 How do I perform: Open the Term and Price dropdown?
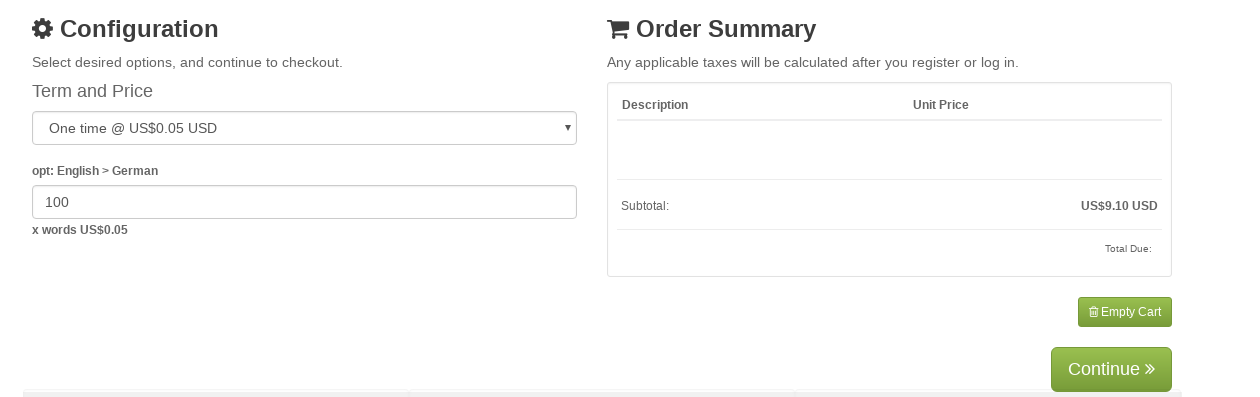[x=304, y=128]
